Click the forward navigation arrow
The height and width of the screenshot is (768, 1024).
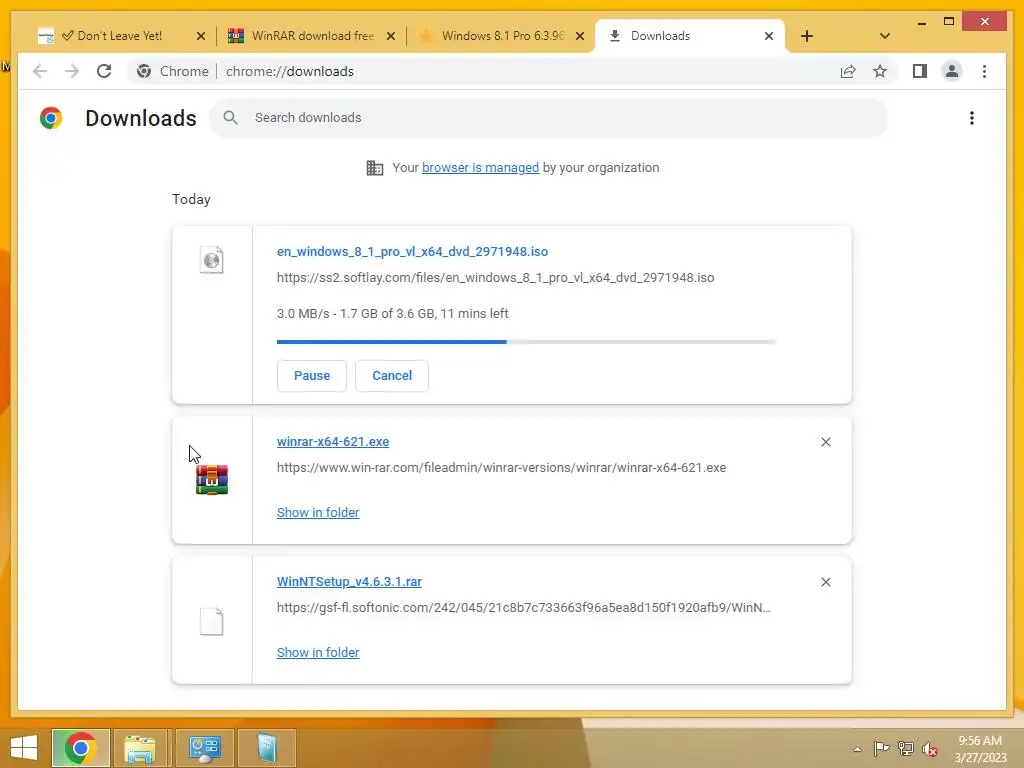tap(72, 71)
